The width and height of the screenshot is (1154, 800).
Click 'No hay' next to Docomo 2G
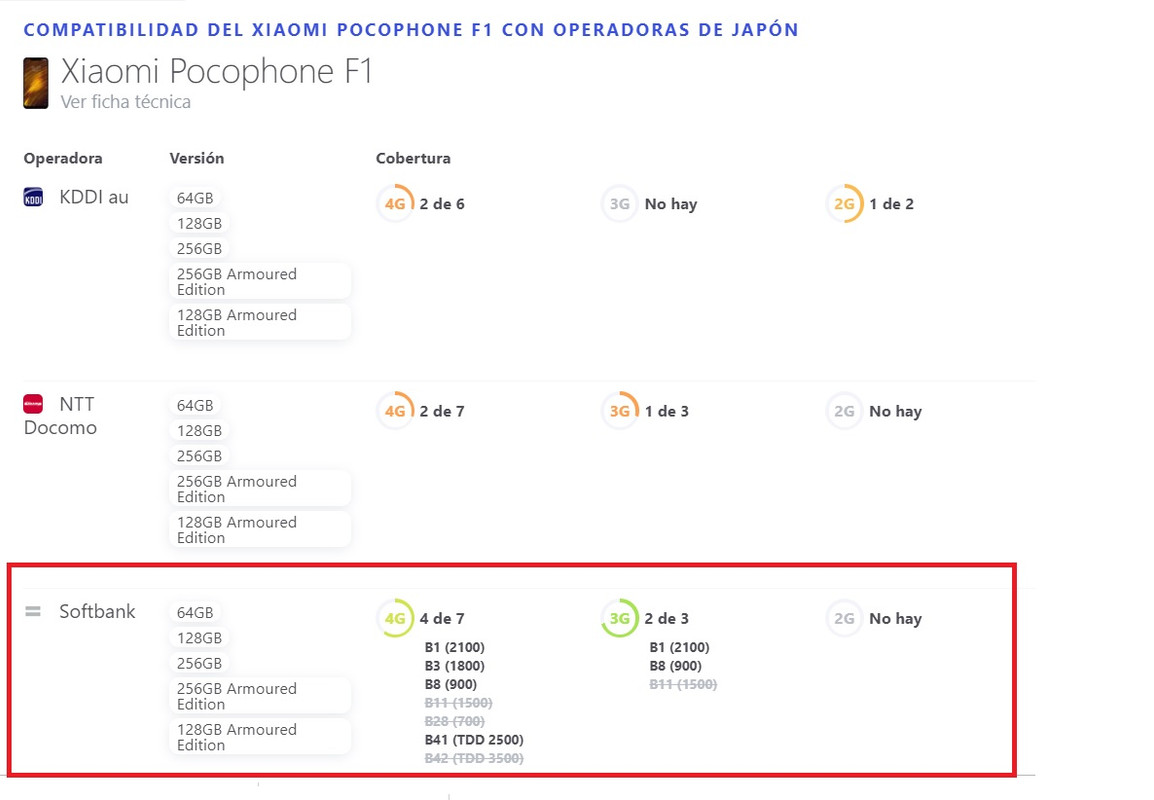point(896,411)
